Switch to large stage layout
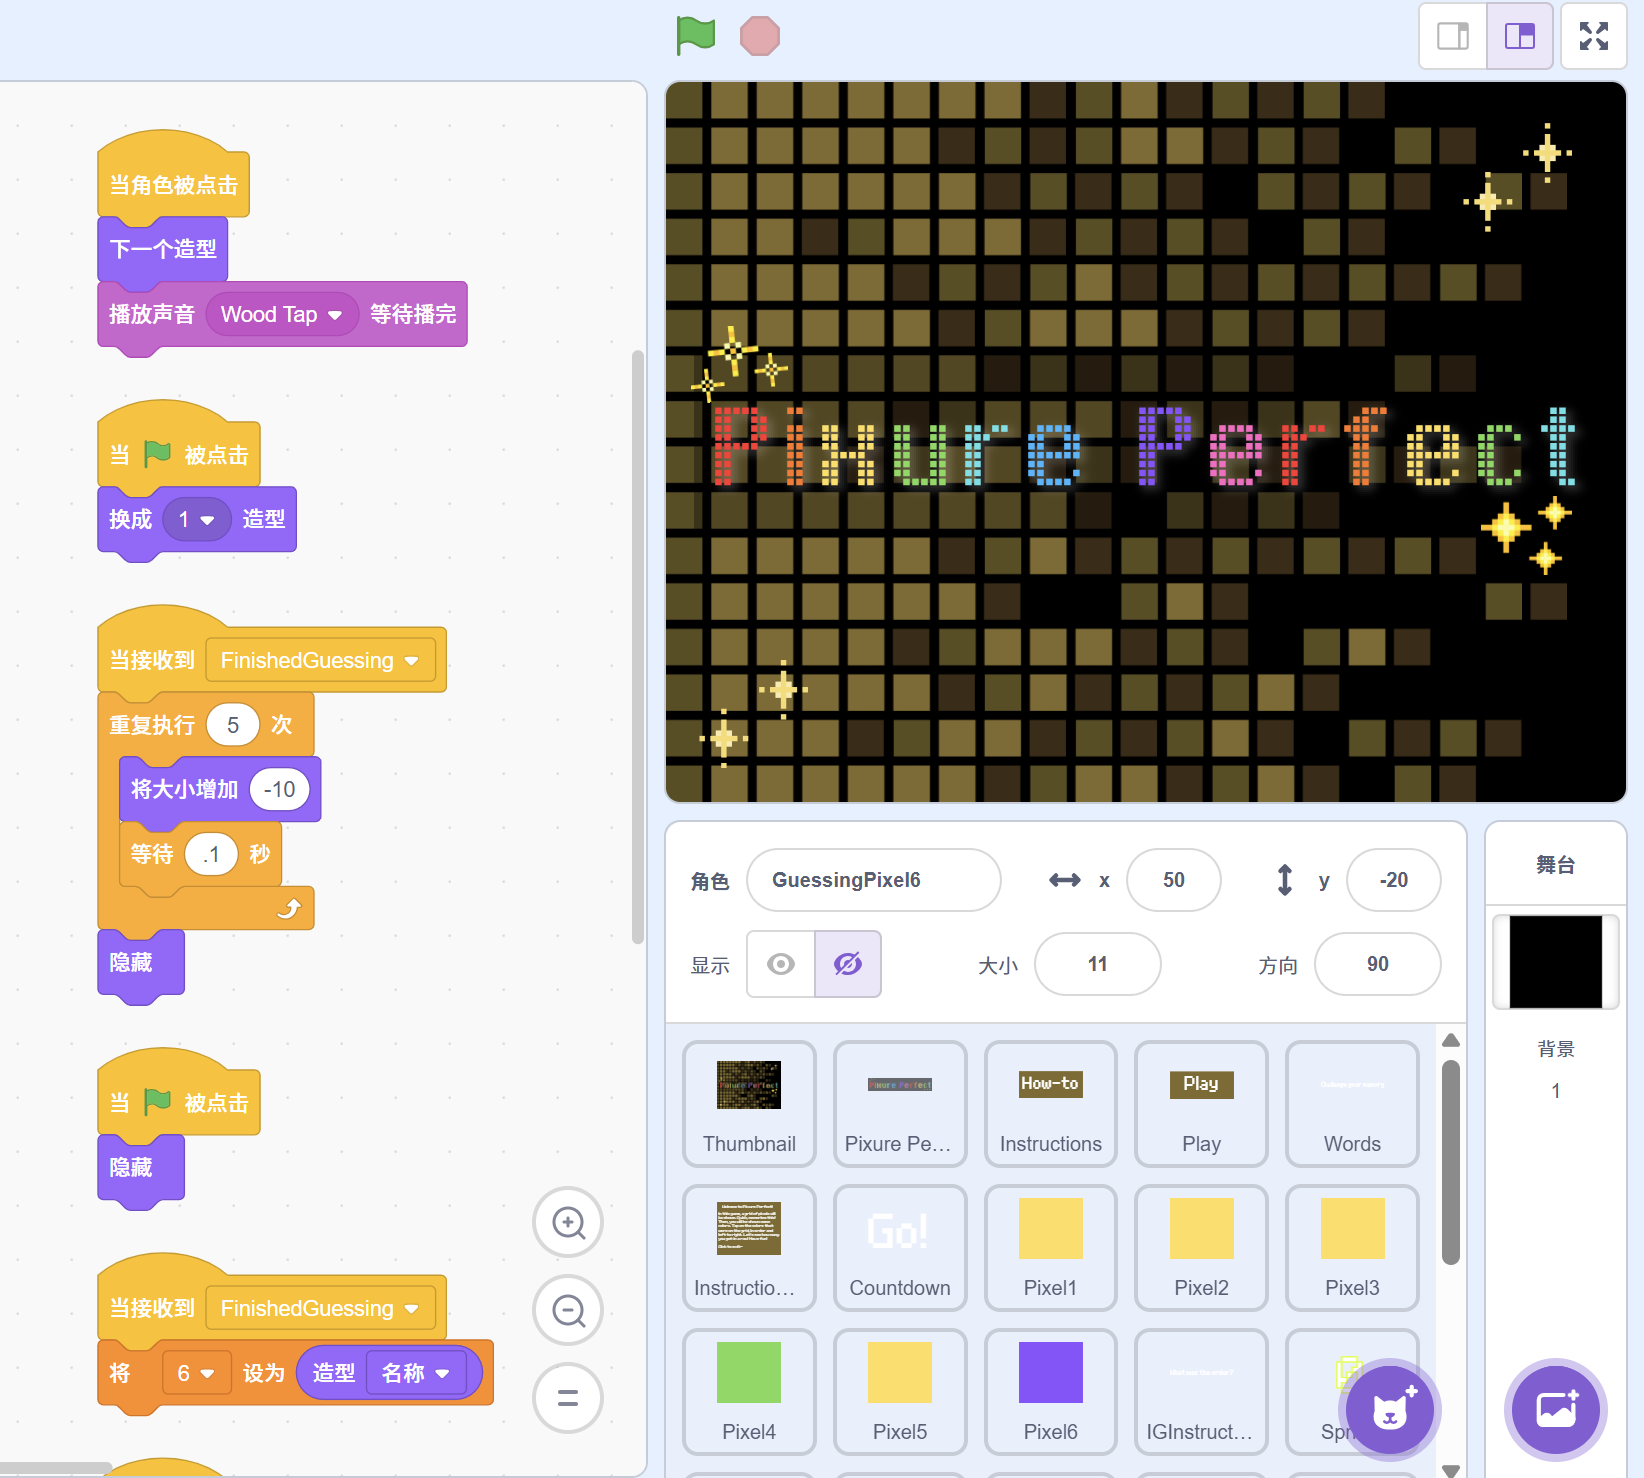Screen dimensions: 1644x1478 (x=1519, y=36)
